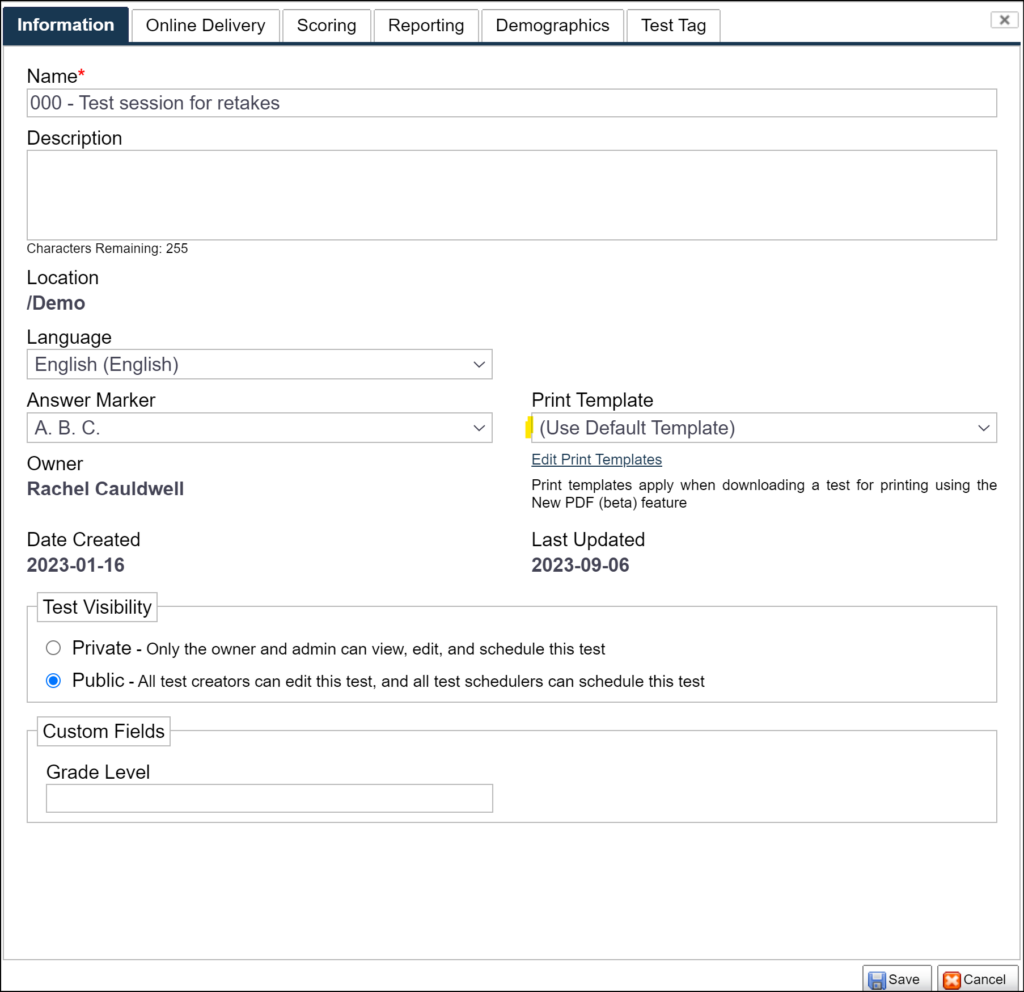Click into the Description text area
Image resolution: width=1024 pixels, height=992 pixels.
tap(511, 195)
